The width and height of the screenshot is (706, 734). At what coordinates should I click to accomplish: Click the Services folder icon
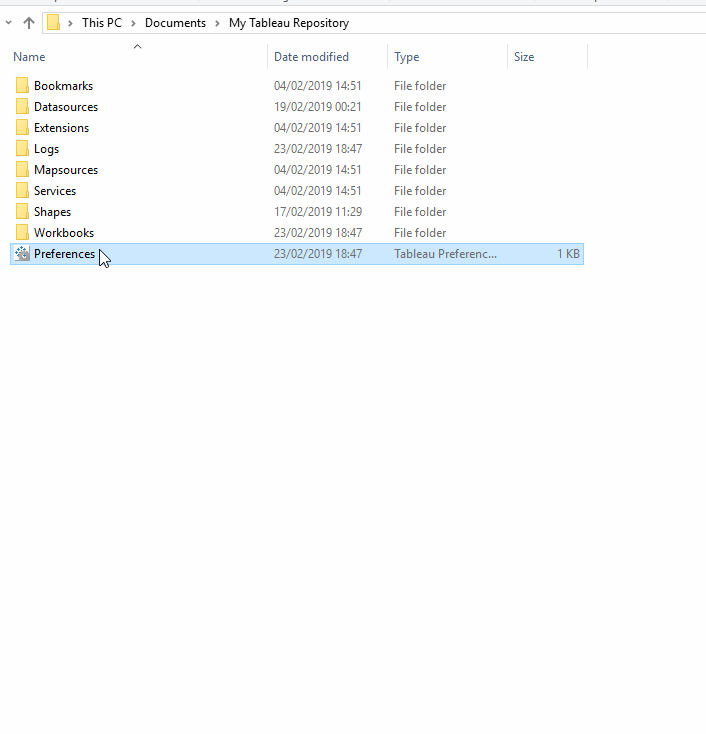[22, 191]
